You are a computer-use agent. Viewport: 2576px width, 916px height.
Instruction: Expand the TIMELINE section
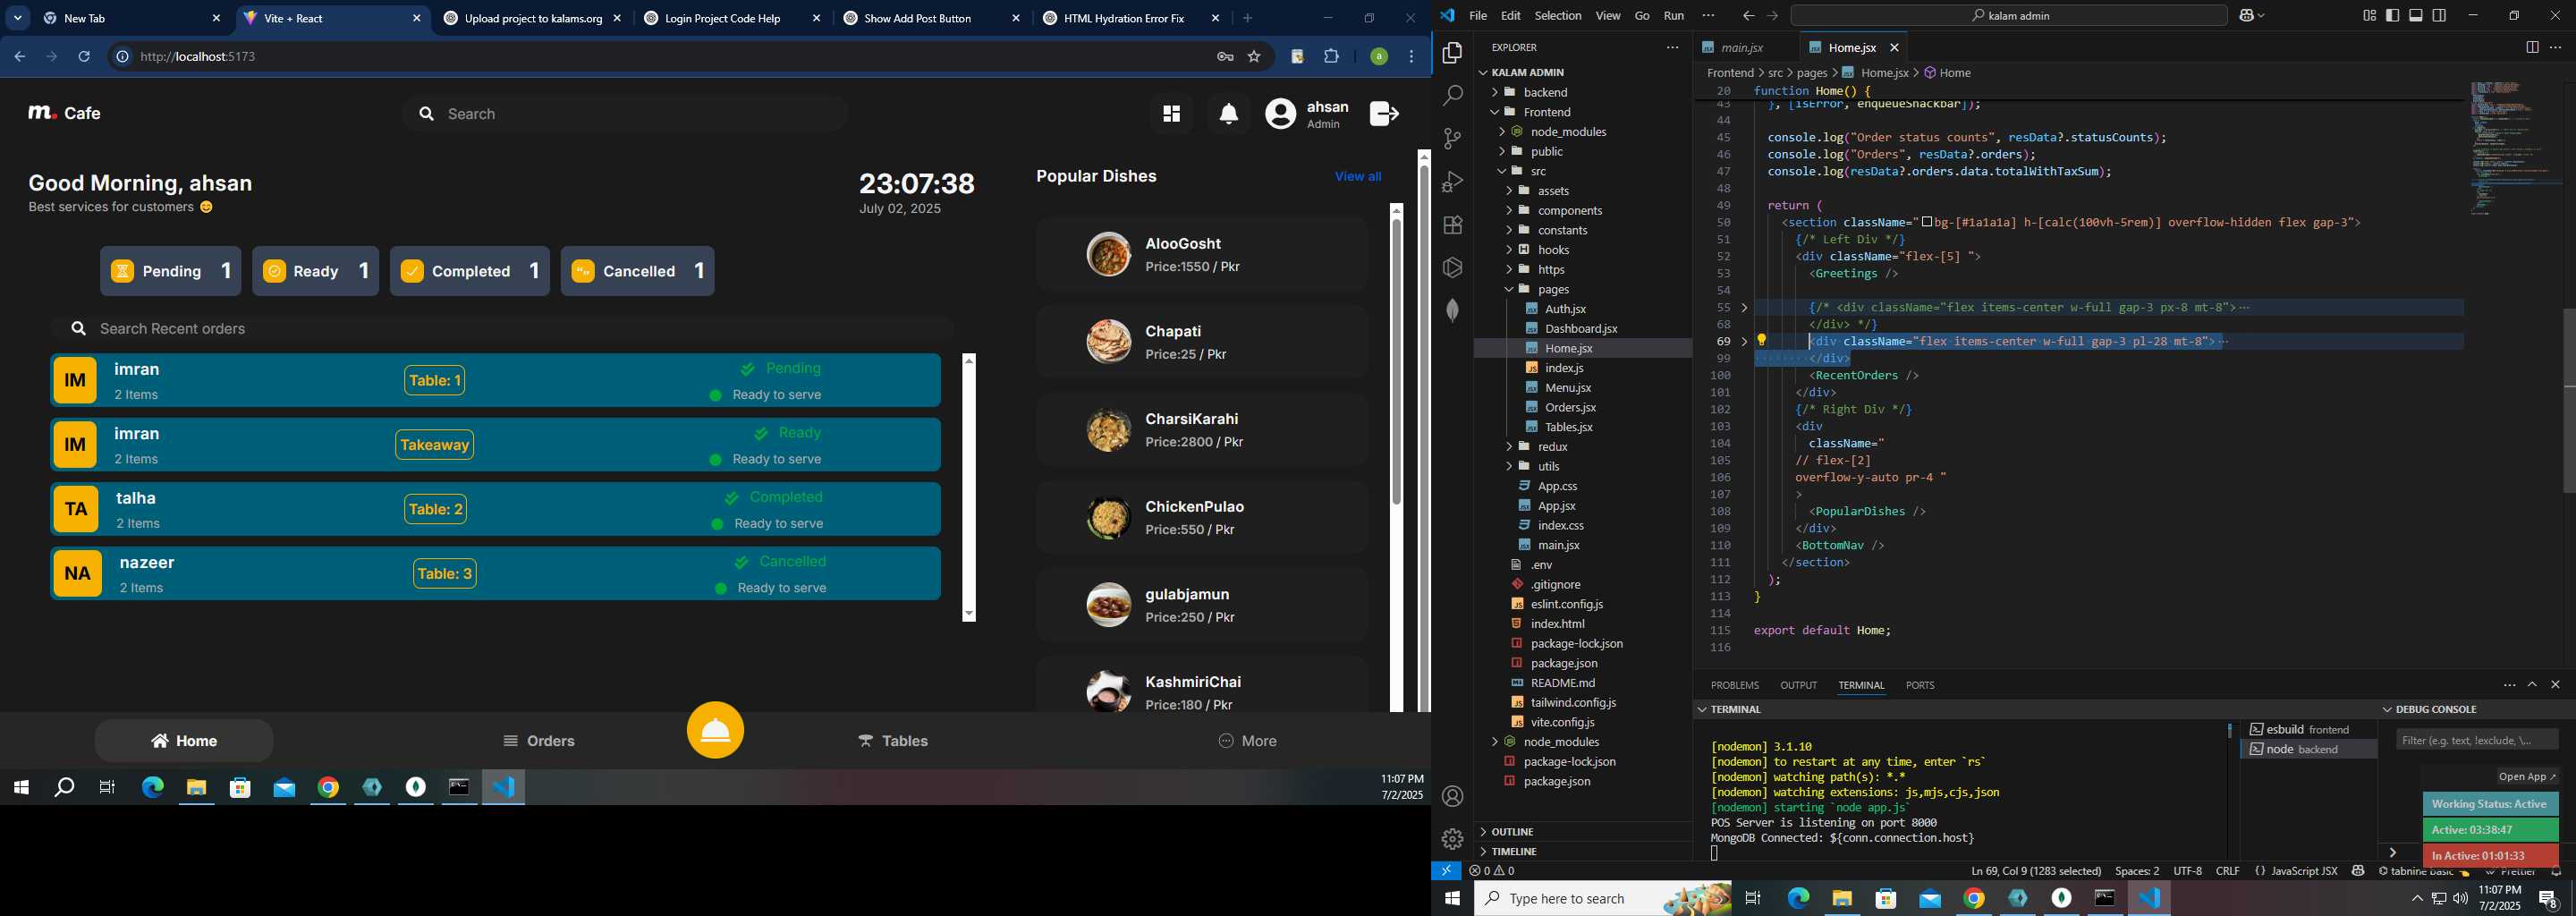tap(1514, 852)
